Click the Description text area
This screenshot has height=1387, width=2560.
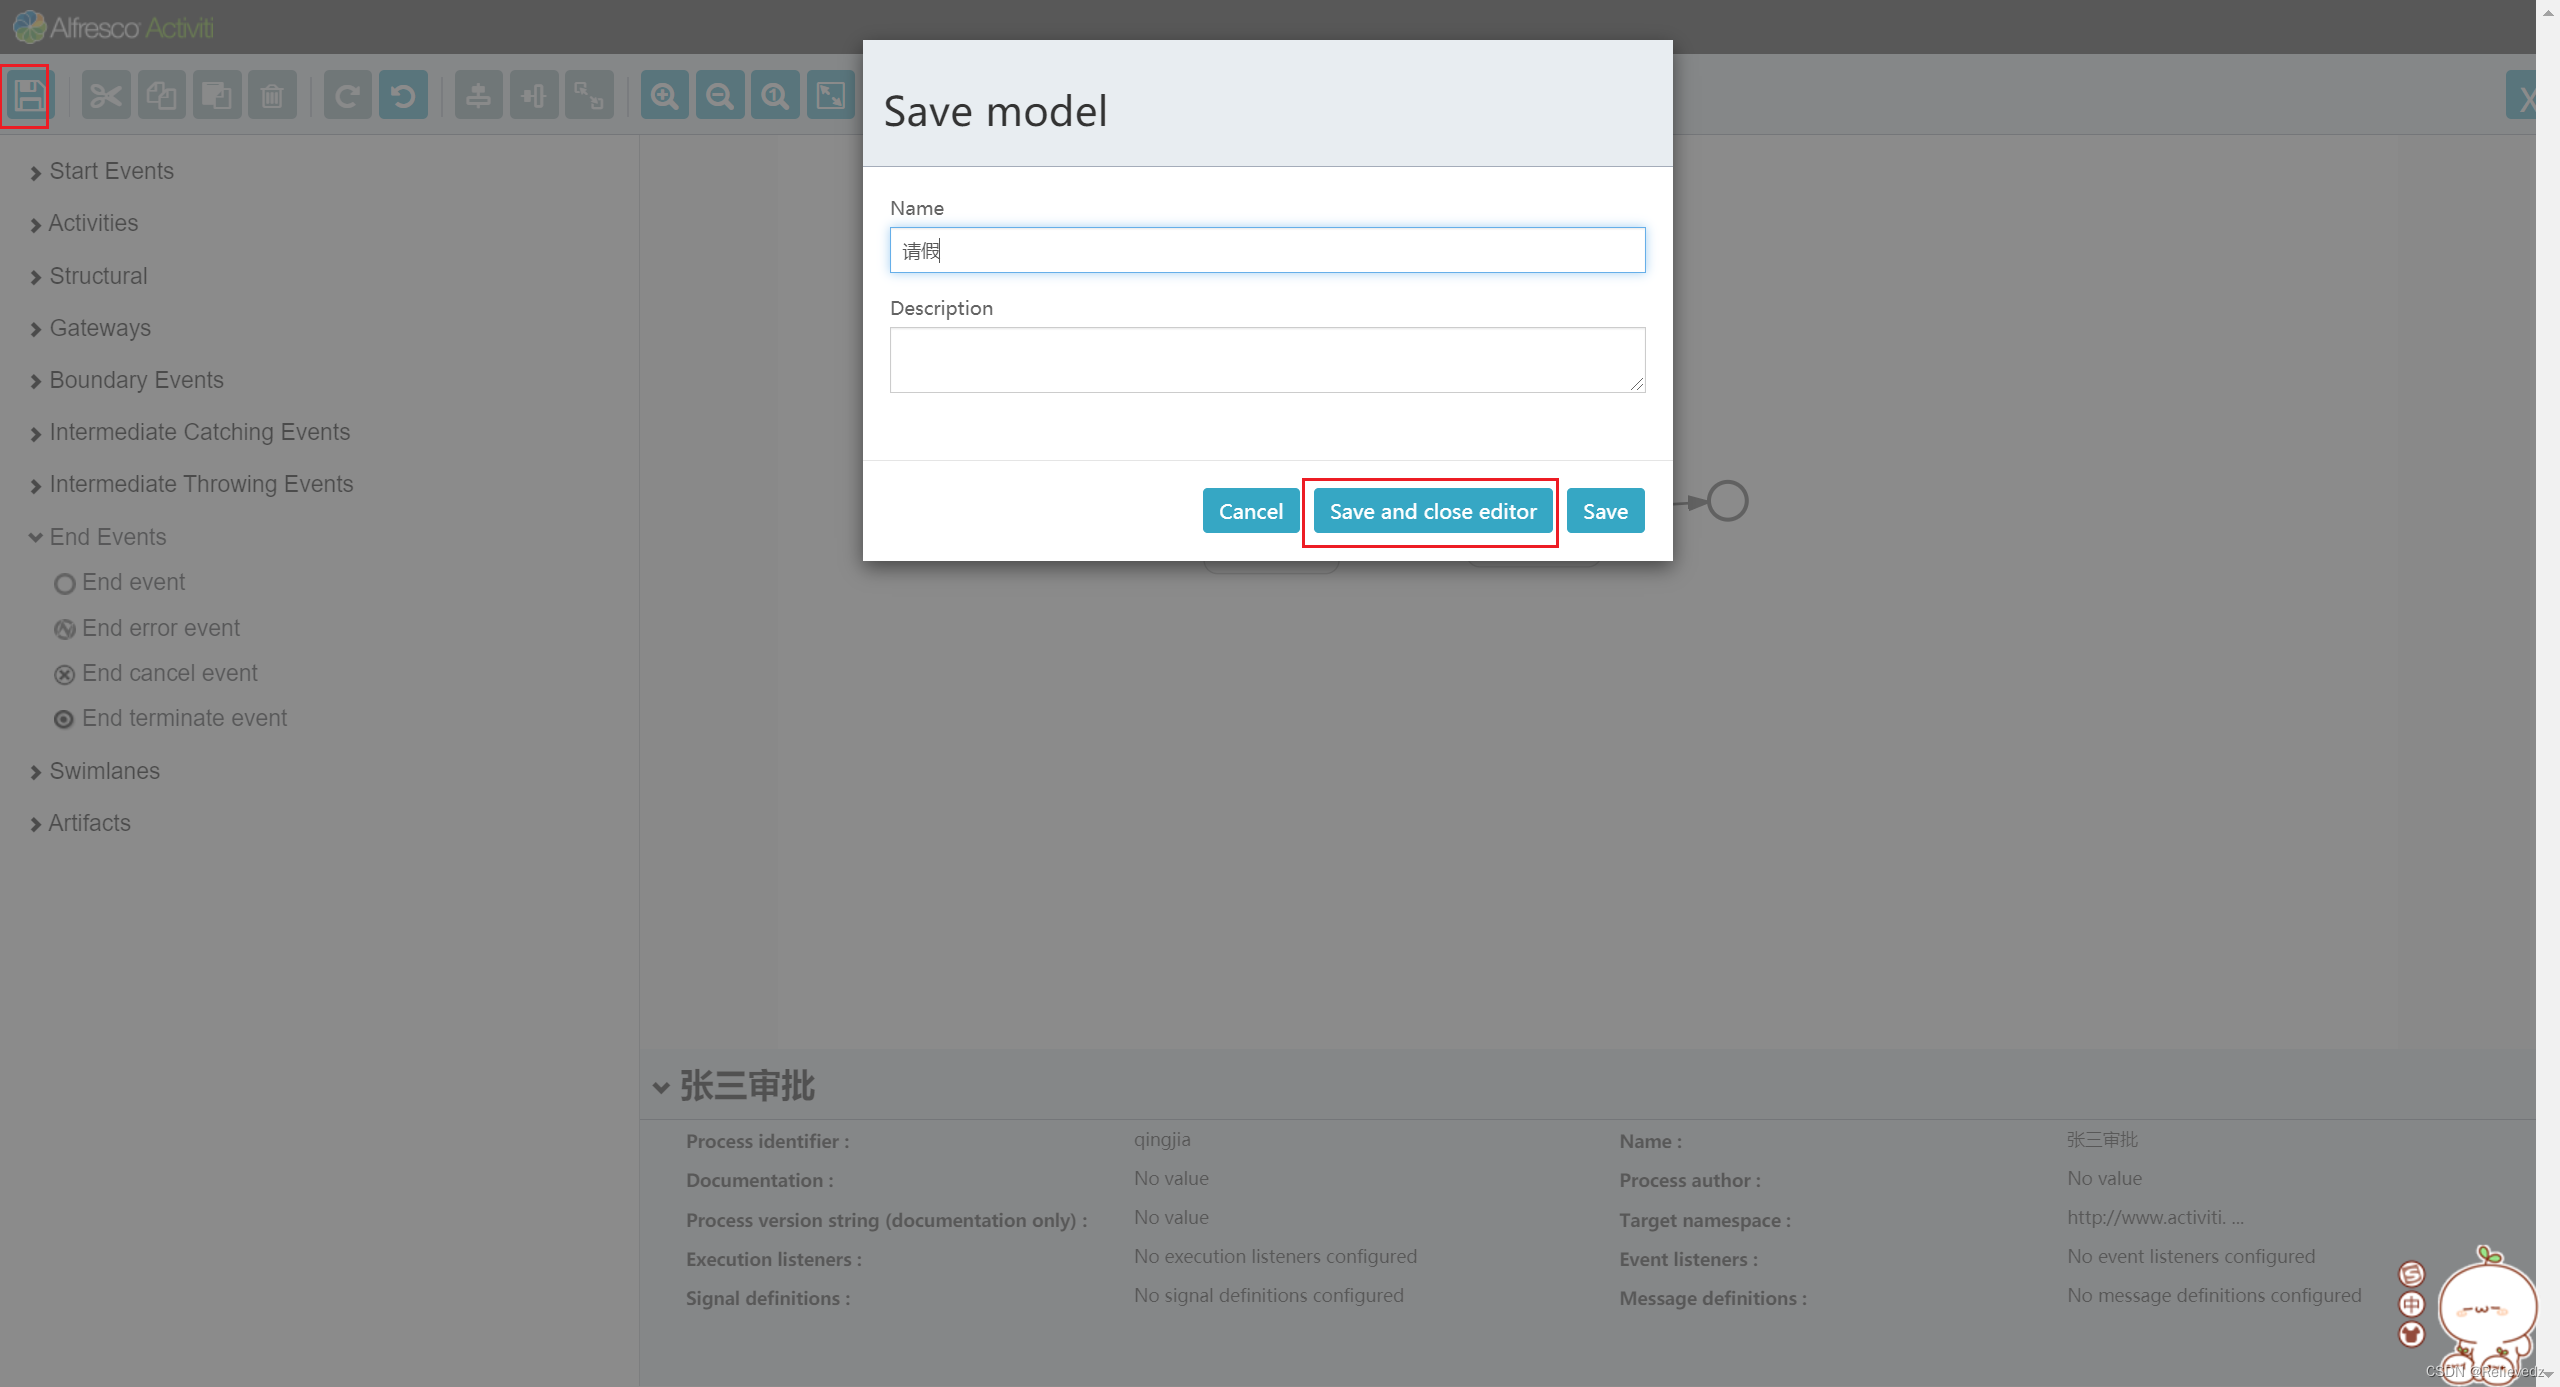(1266, 359)
